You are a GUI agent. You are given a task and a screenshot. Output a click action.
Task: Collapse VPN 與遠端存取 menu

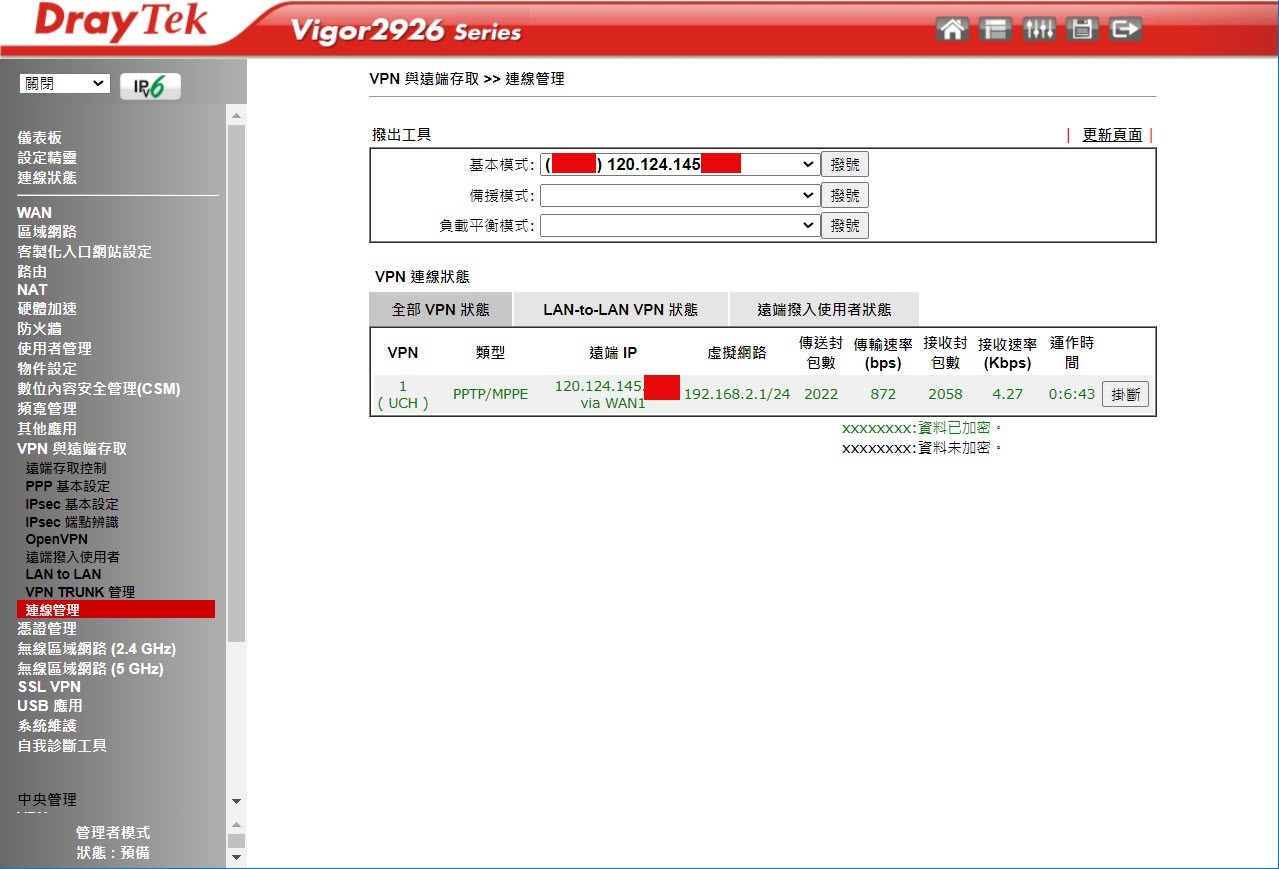pos(72,449)
